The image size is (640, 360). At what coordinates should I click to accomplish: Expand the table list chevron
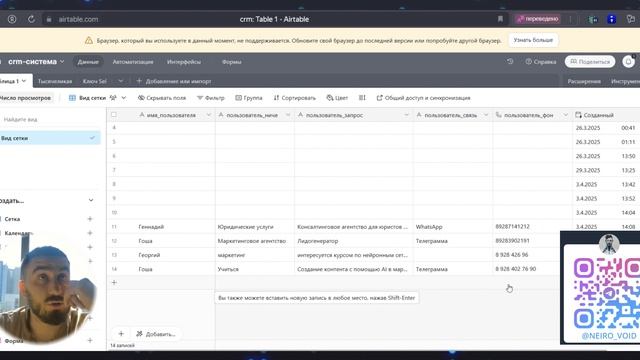[120, 81]
